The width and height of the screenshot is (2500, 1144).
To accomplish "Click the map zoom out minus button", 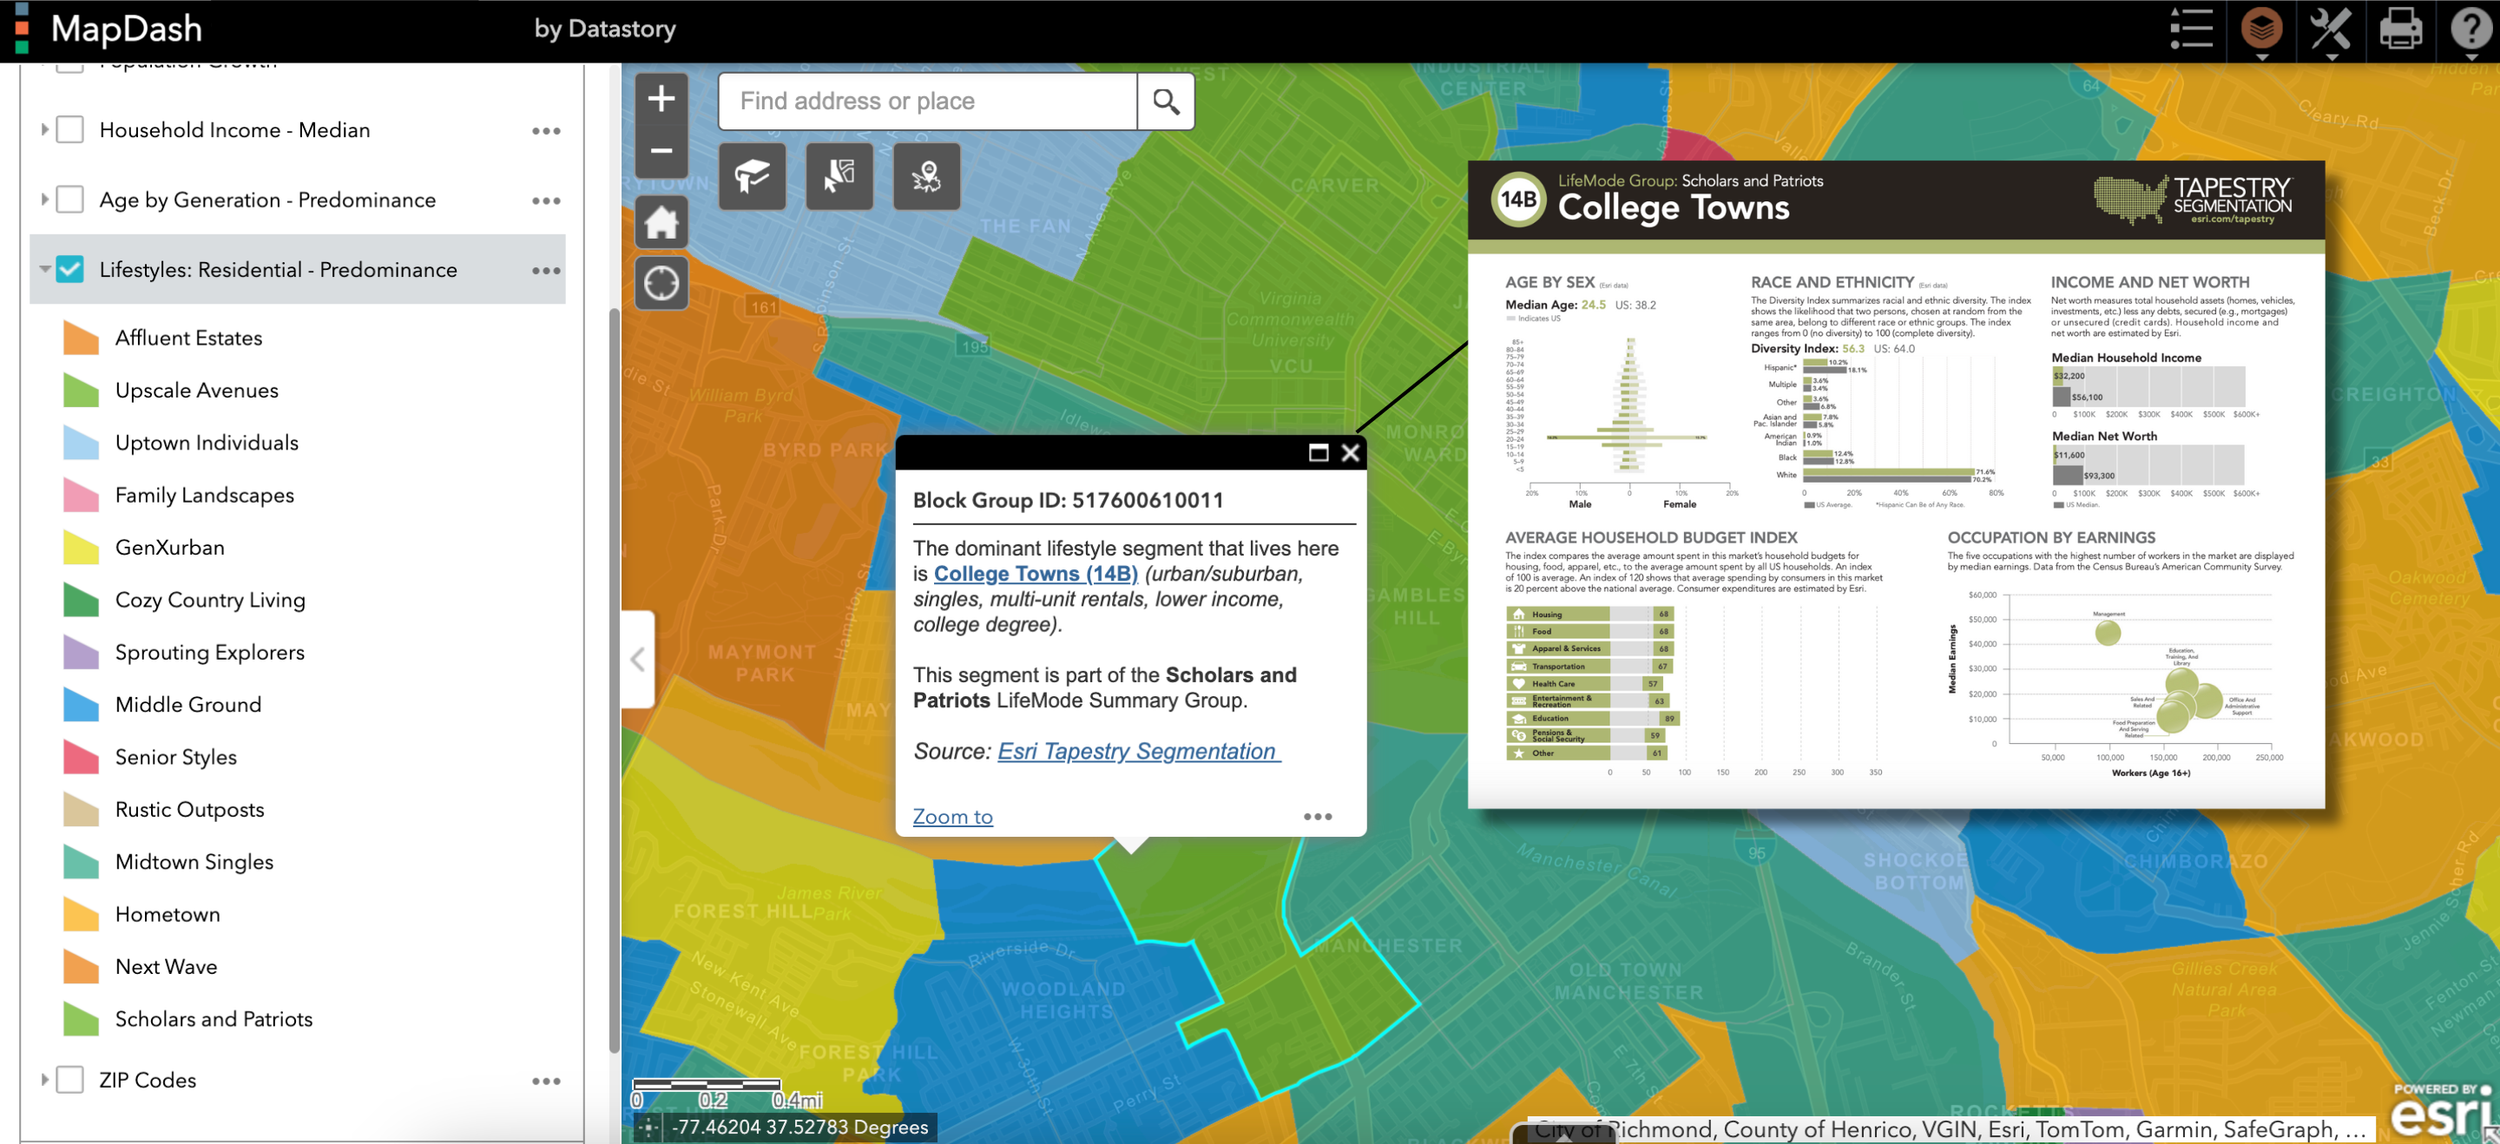I will point(661,152).
